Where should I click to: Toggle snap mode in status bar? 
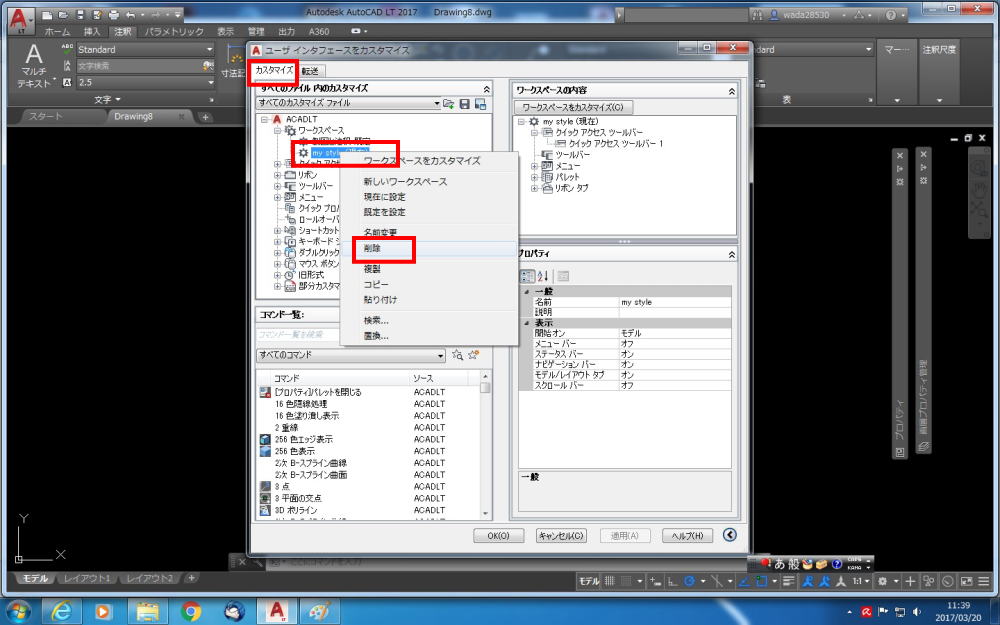[626, 581]
